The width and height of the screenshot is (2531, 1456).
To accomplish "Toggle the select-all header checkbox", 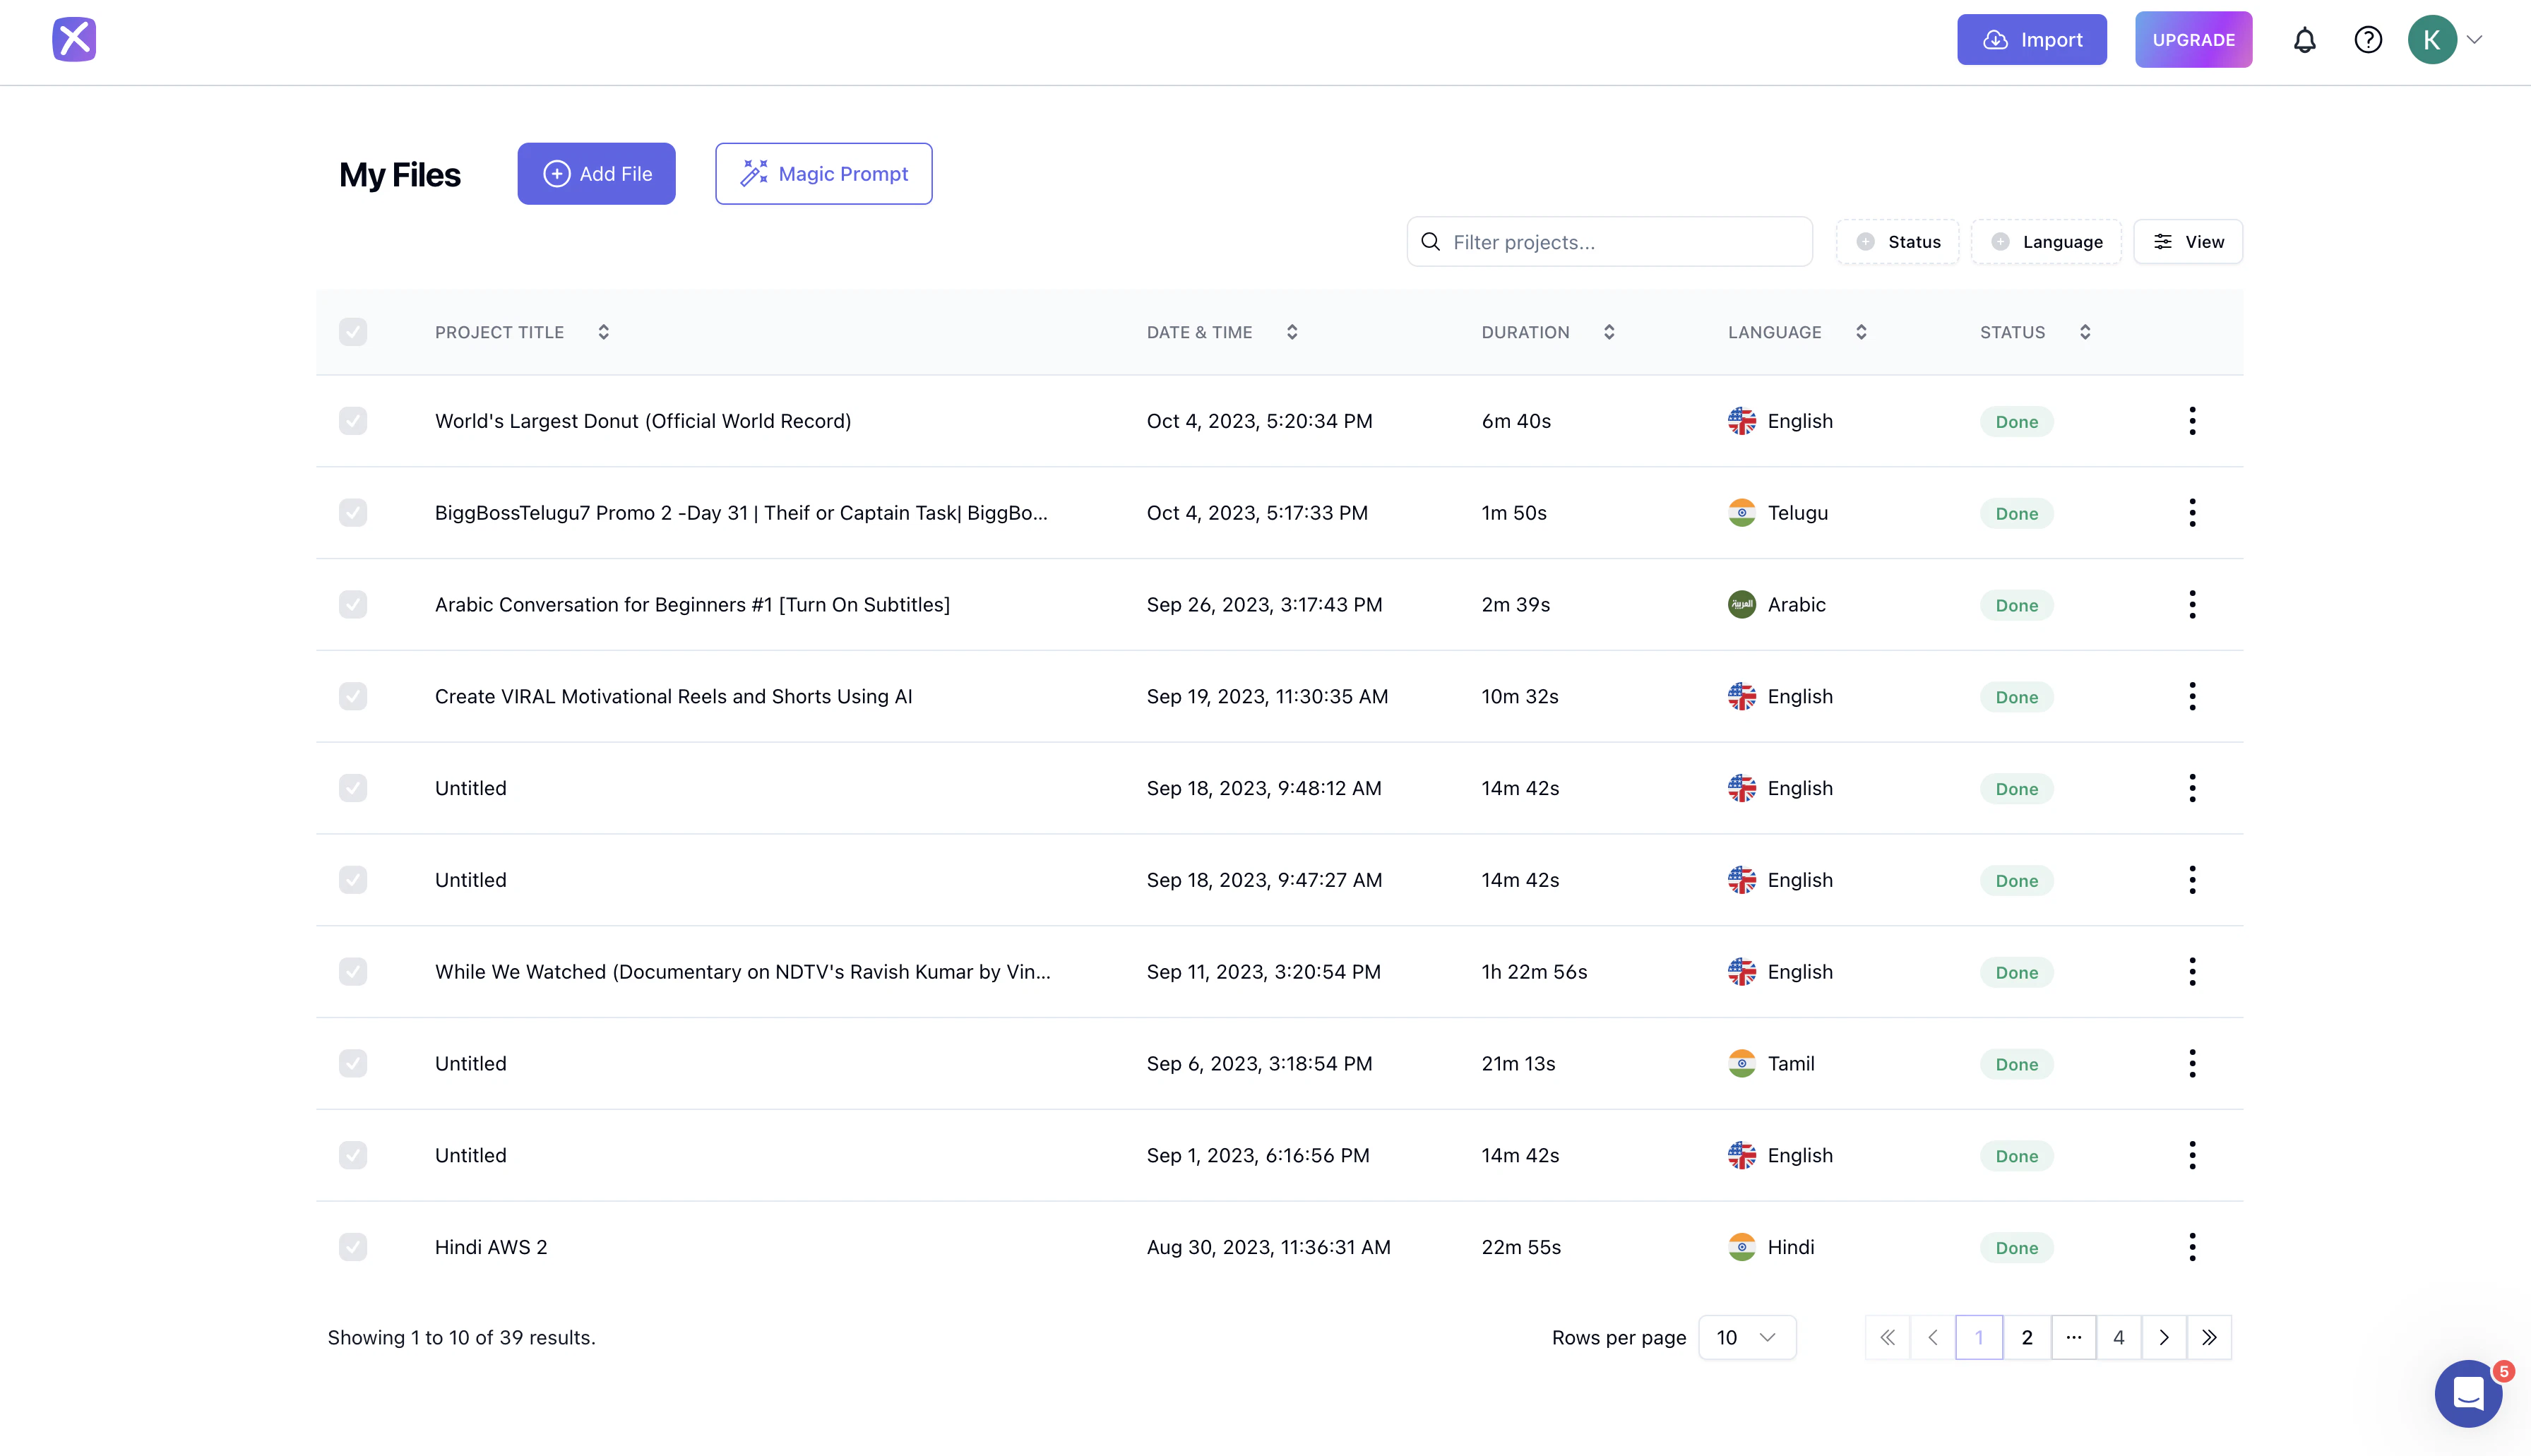I will [353, 332].
